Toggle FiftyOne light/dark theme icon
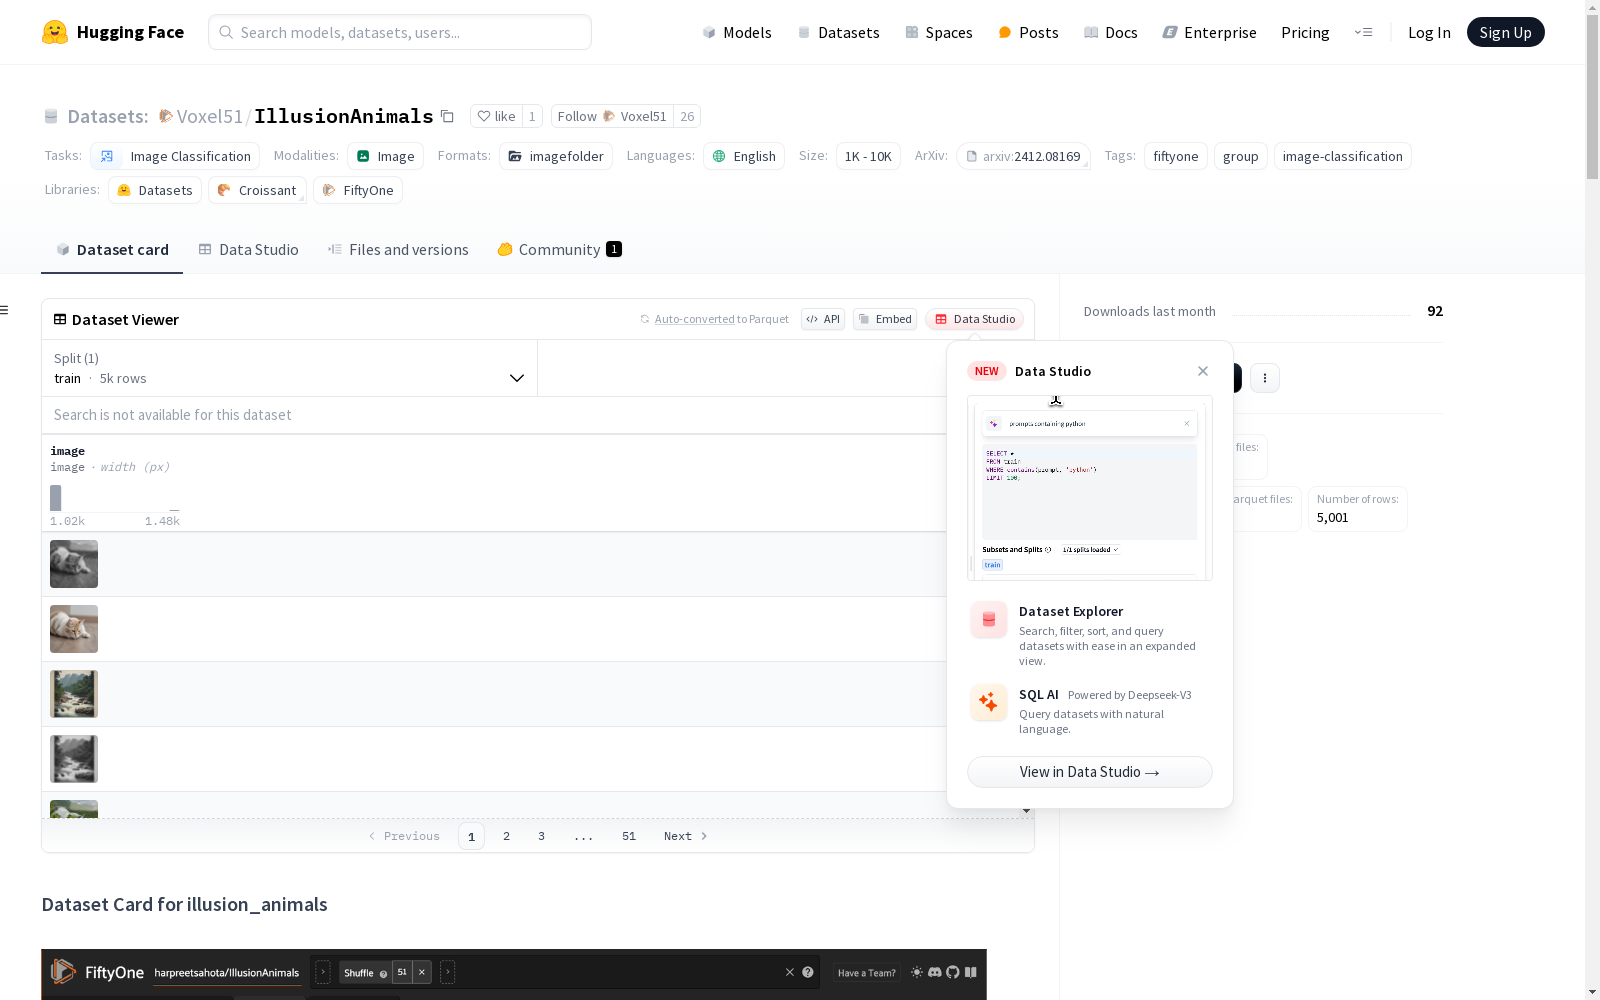Viewport: 1600px width, 1000px height. point(917,972)
